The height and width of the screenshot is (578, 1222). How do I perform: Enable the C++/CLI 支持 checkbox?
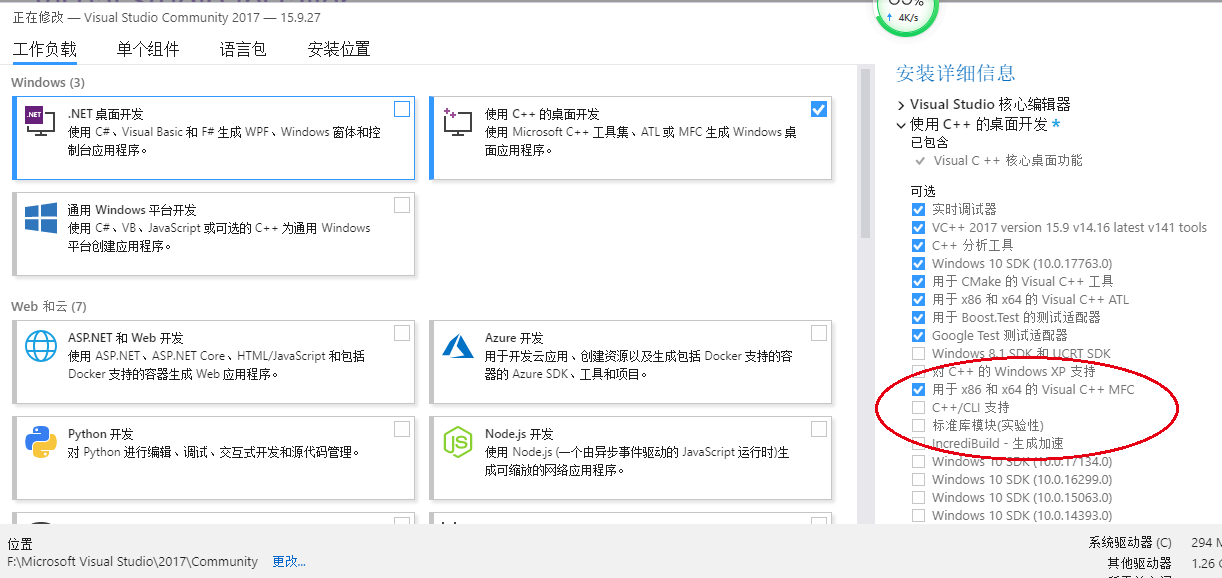click(x=918, y=407)
